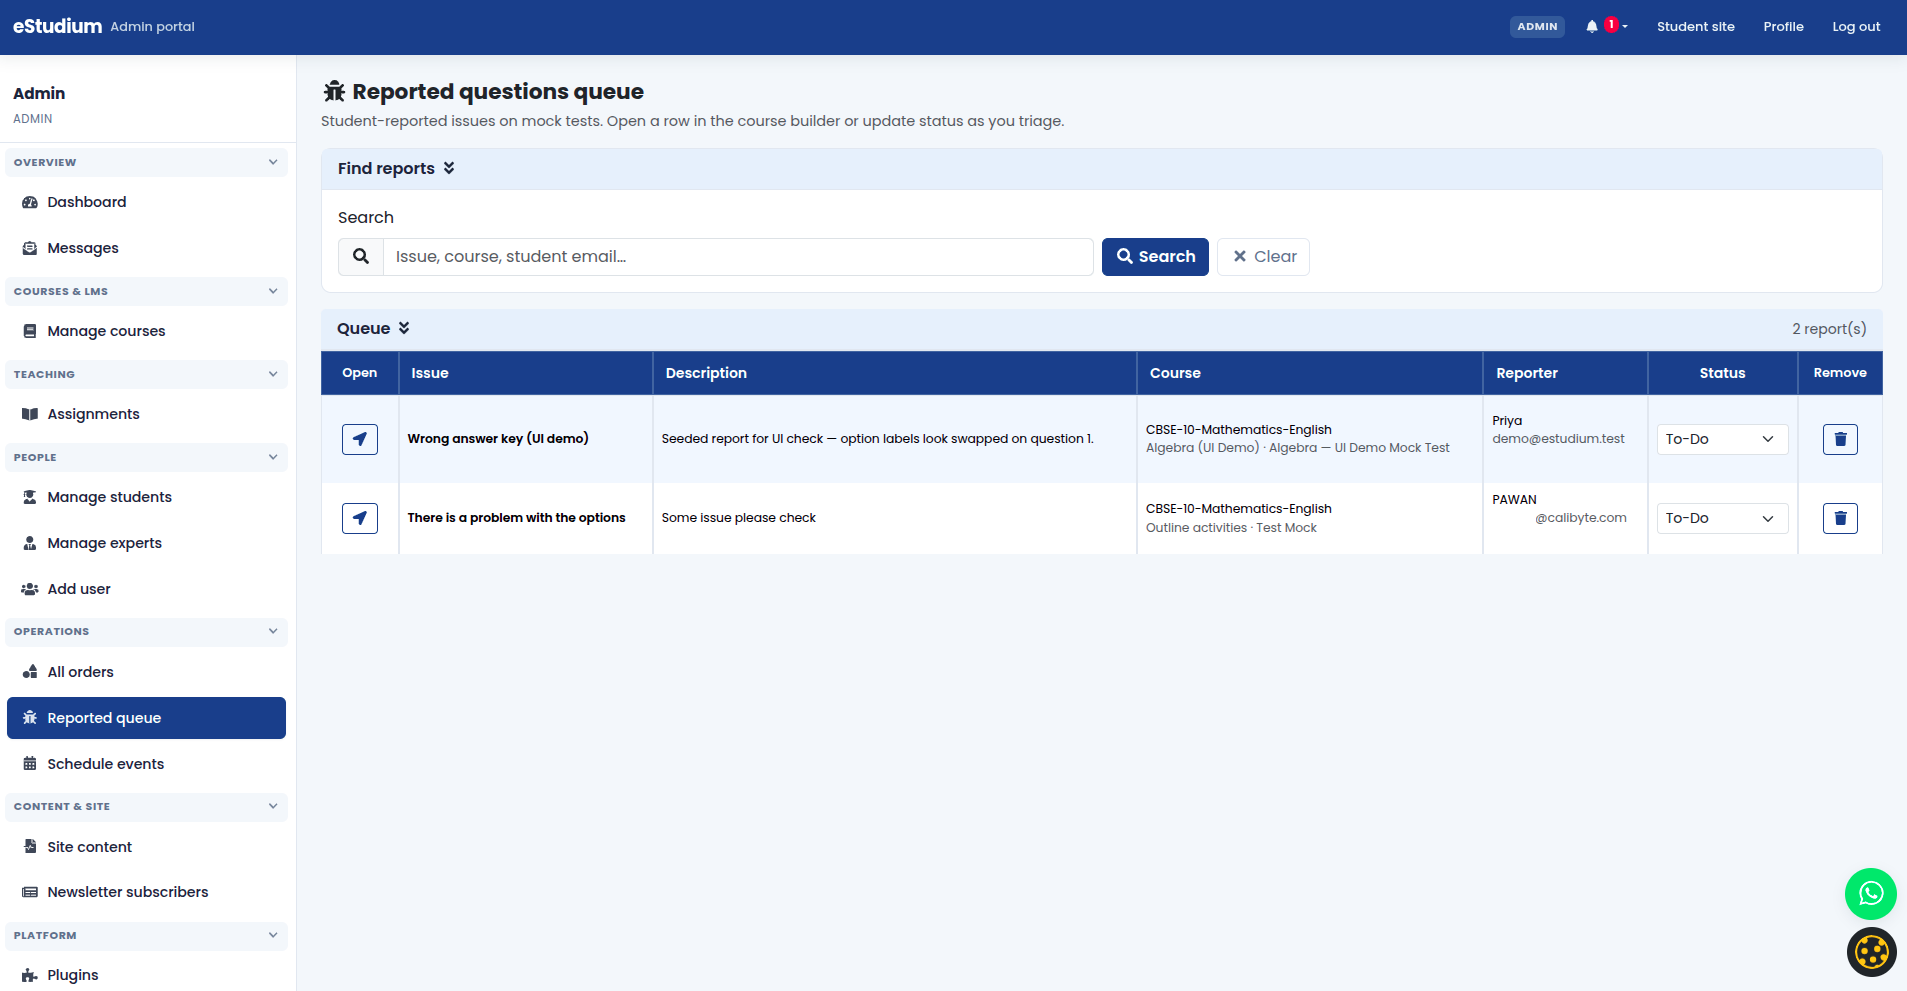Click the Add user group icon
This screenshot has height=991, width=1907.
click(x=30, y=589)
